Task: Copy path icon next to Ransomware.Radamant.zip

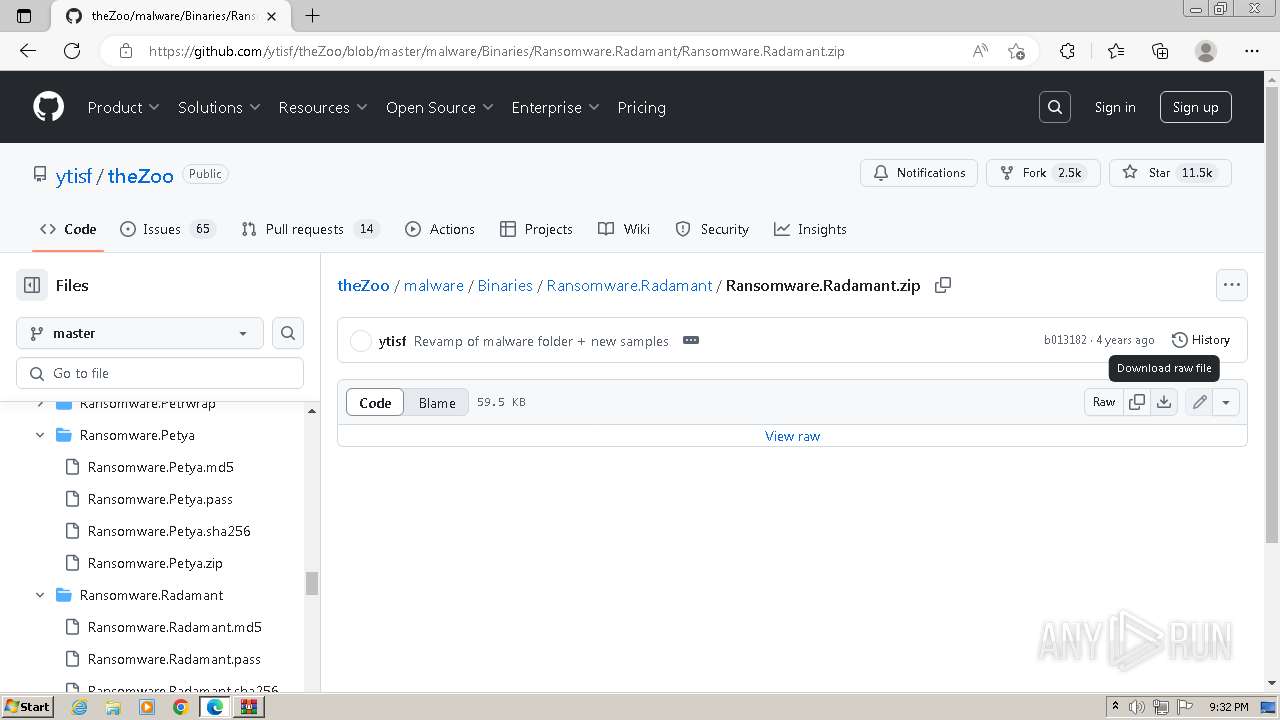Action: [x=942, y=285]
